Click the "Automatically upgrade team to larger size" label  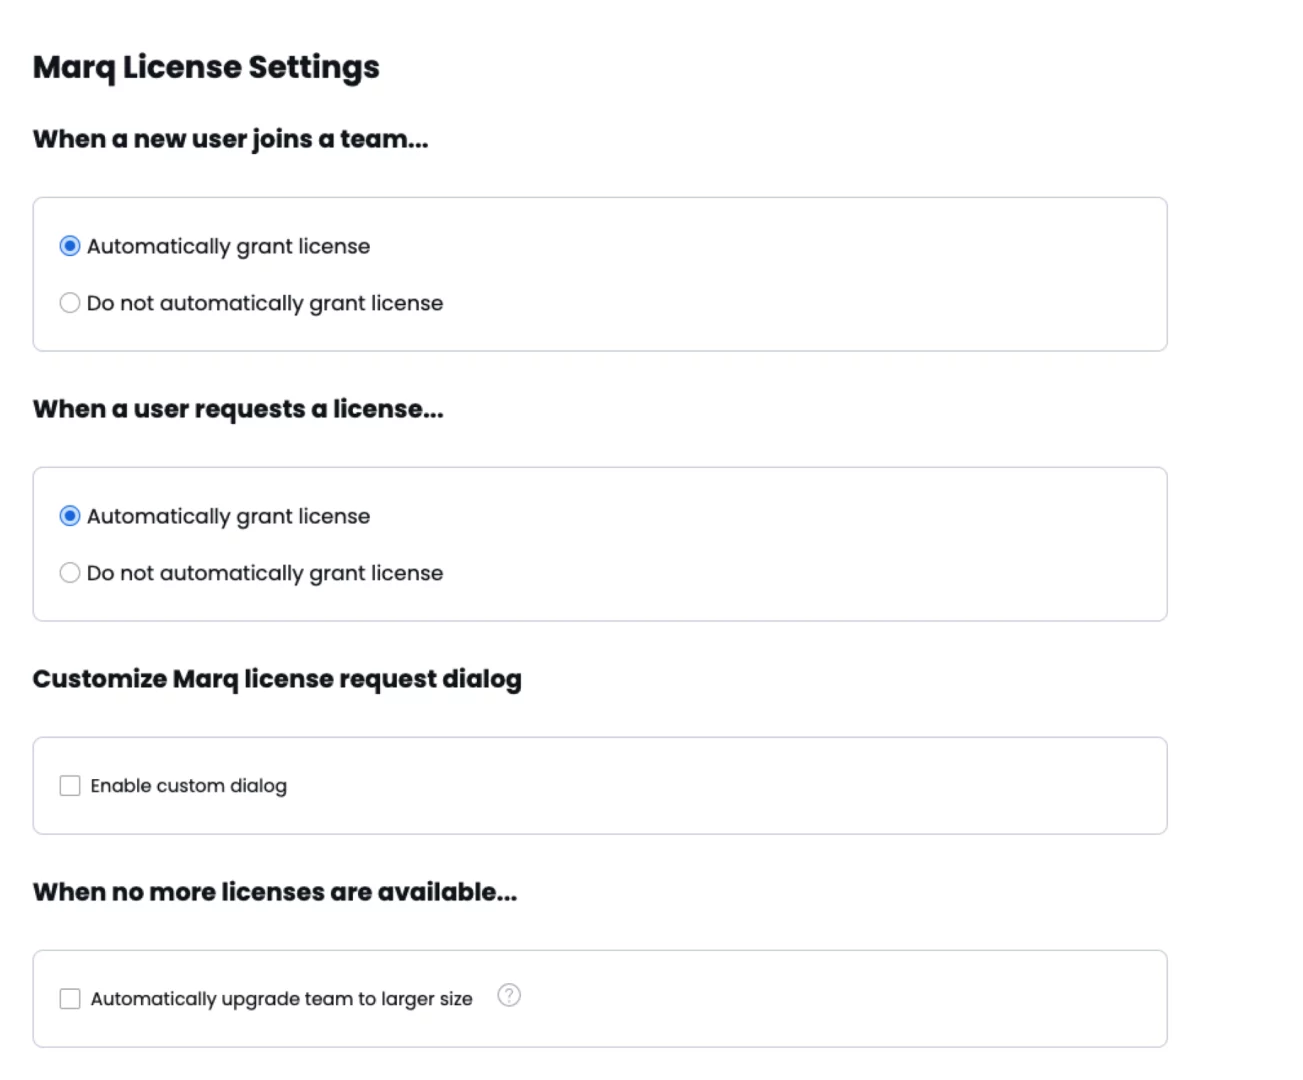click(281, 998)
